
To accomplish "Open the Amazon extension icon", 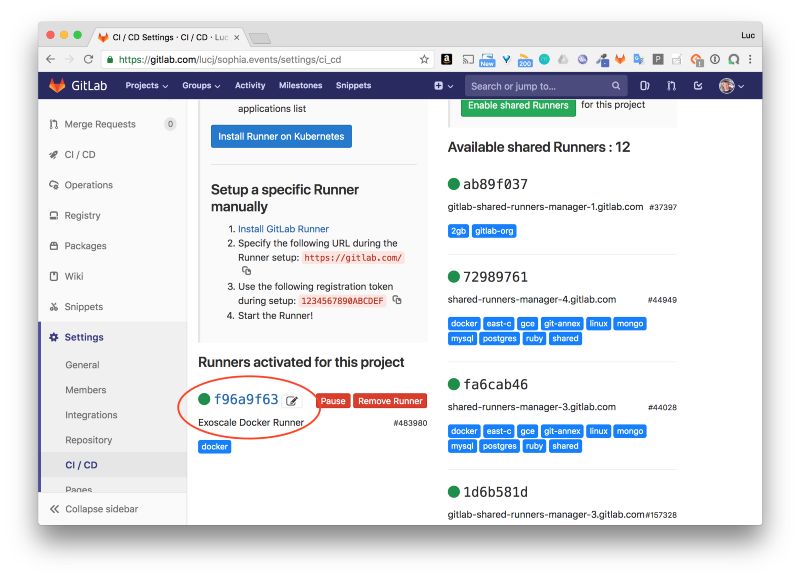I will (x=446, y=59).
